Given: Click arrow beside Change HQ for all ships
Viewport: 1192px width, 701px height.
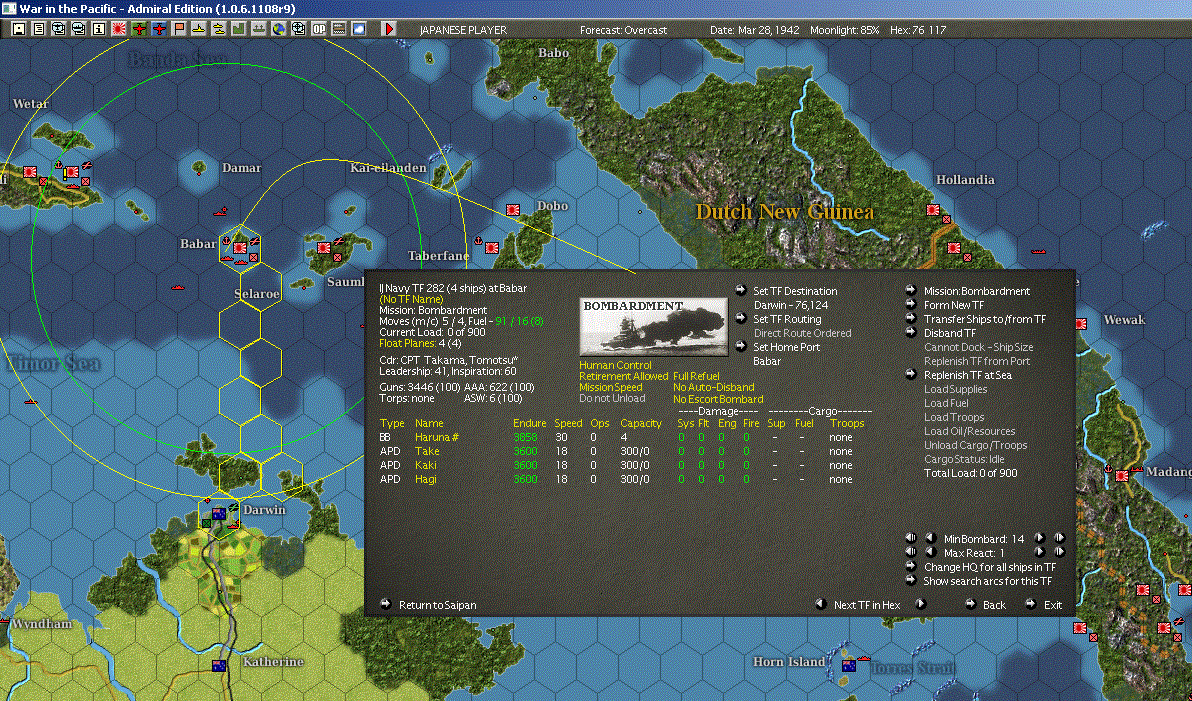Looking at the screenshot, I should click(911, 566).
